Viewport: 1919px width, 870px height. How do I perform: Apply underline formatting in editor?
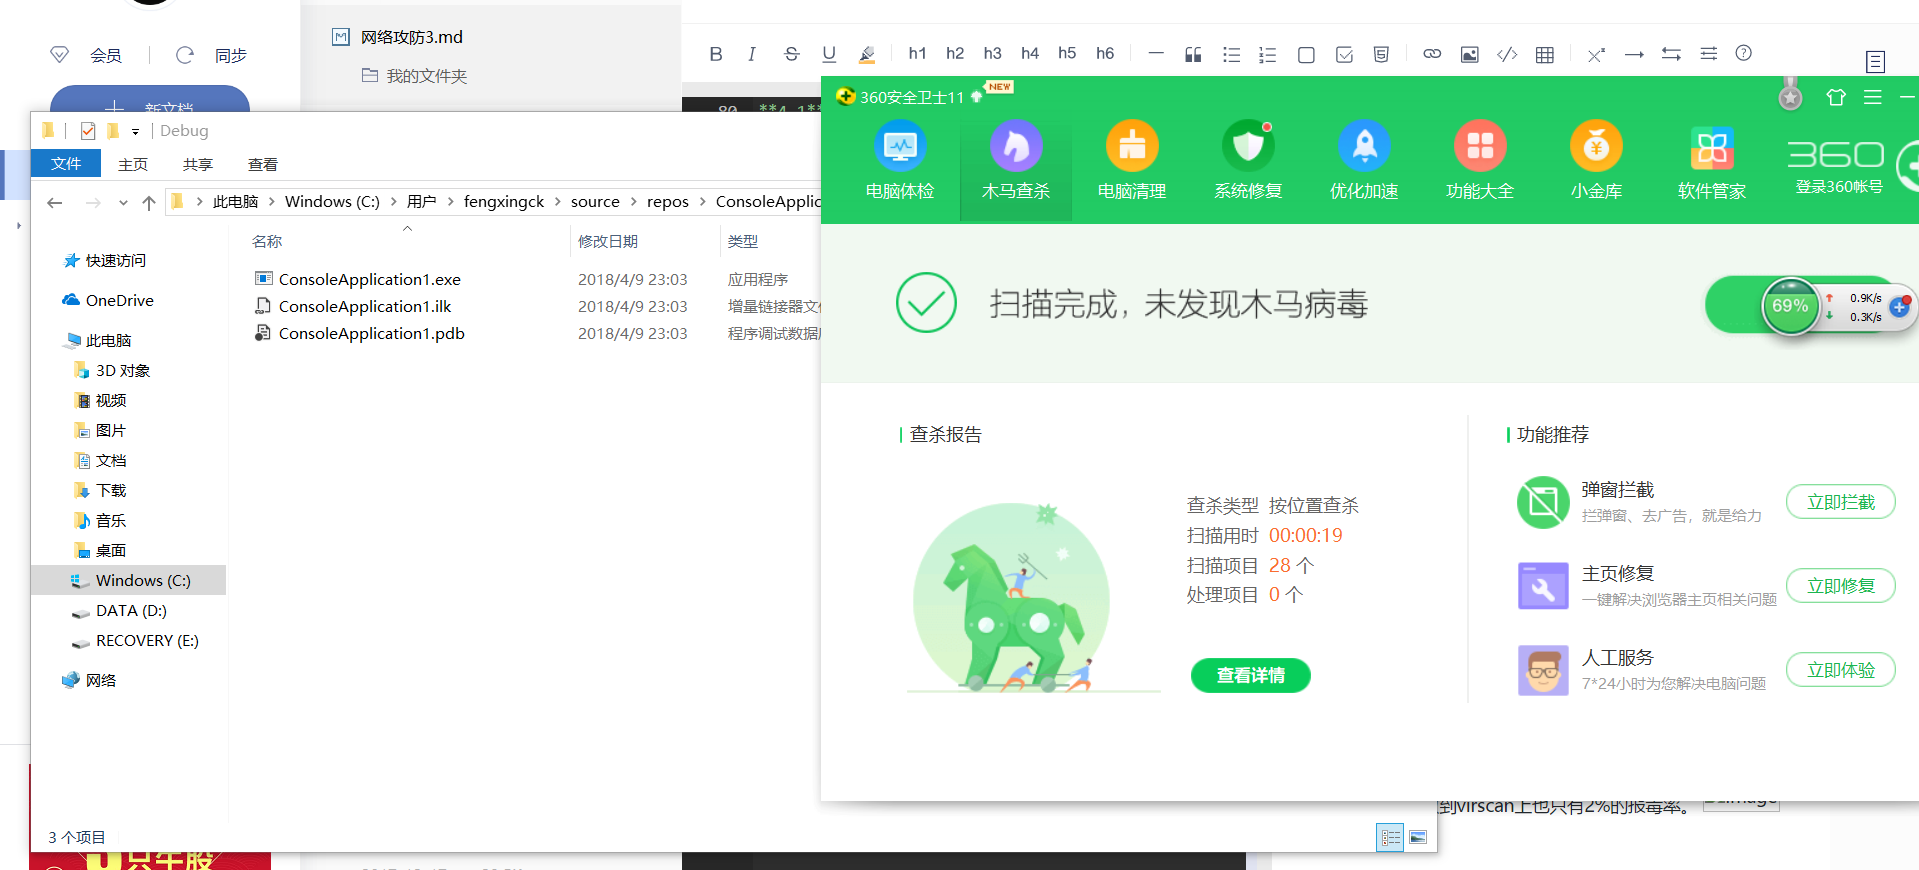pyautogui.click(x=829, y=54)
